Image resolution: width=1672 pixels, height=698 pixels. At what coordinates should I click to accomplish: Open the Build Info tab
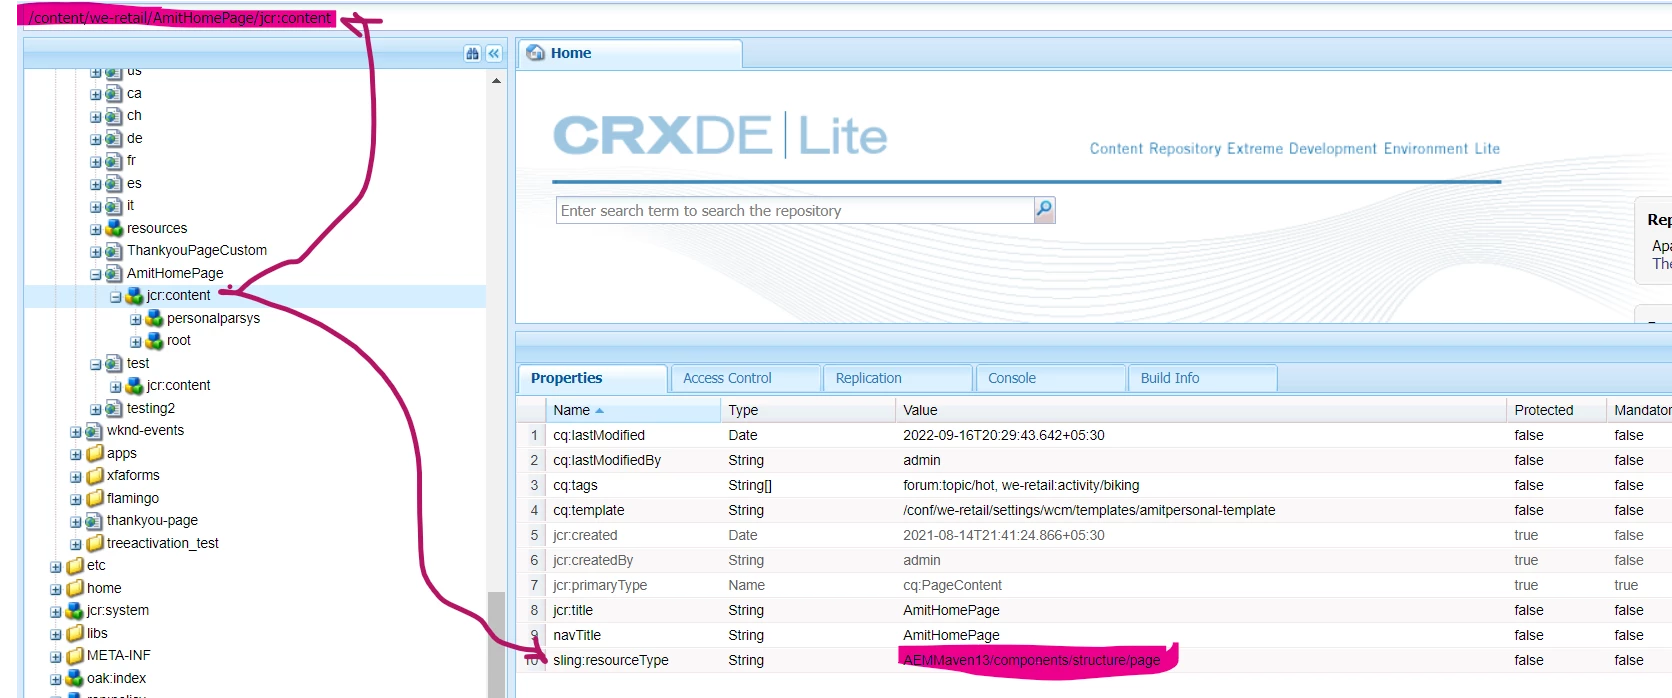coord(1203,378)
